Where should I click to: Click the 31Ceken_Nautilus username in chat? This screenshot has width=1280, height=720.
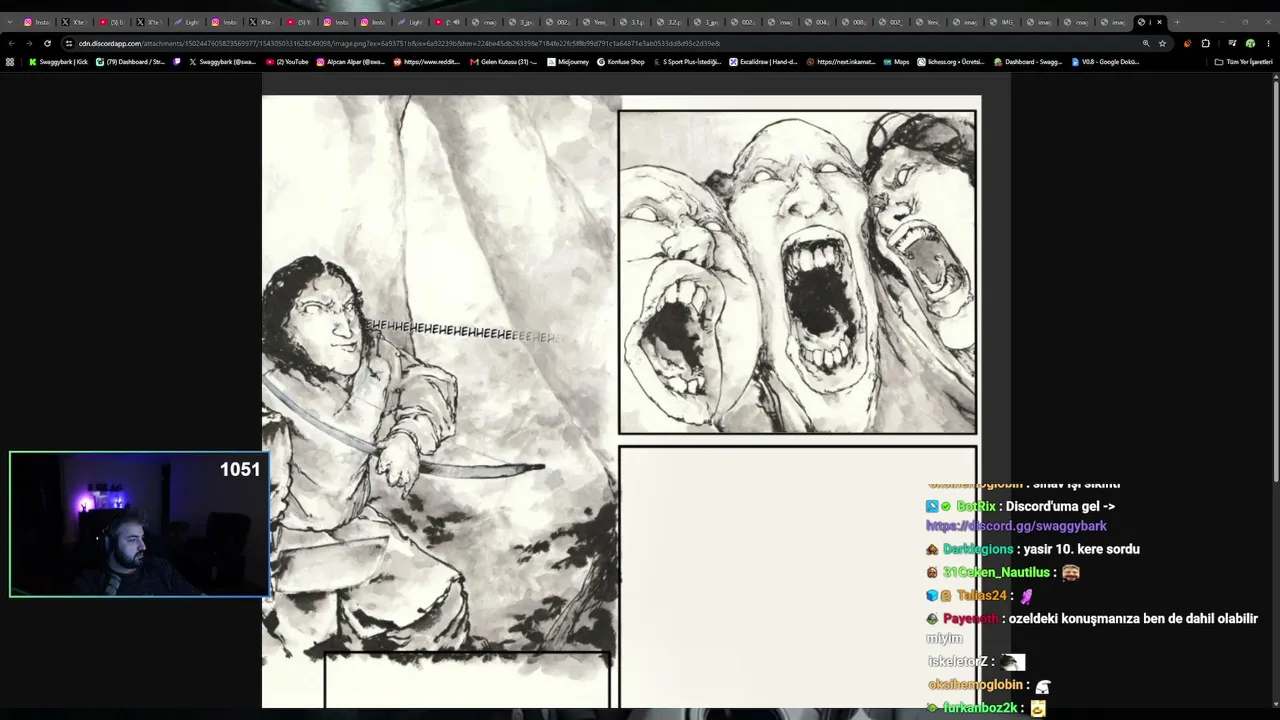click(996, 572)
